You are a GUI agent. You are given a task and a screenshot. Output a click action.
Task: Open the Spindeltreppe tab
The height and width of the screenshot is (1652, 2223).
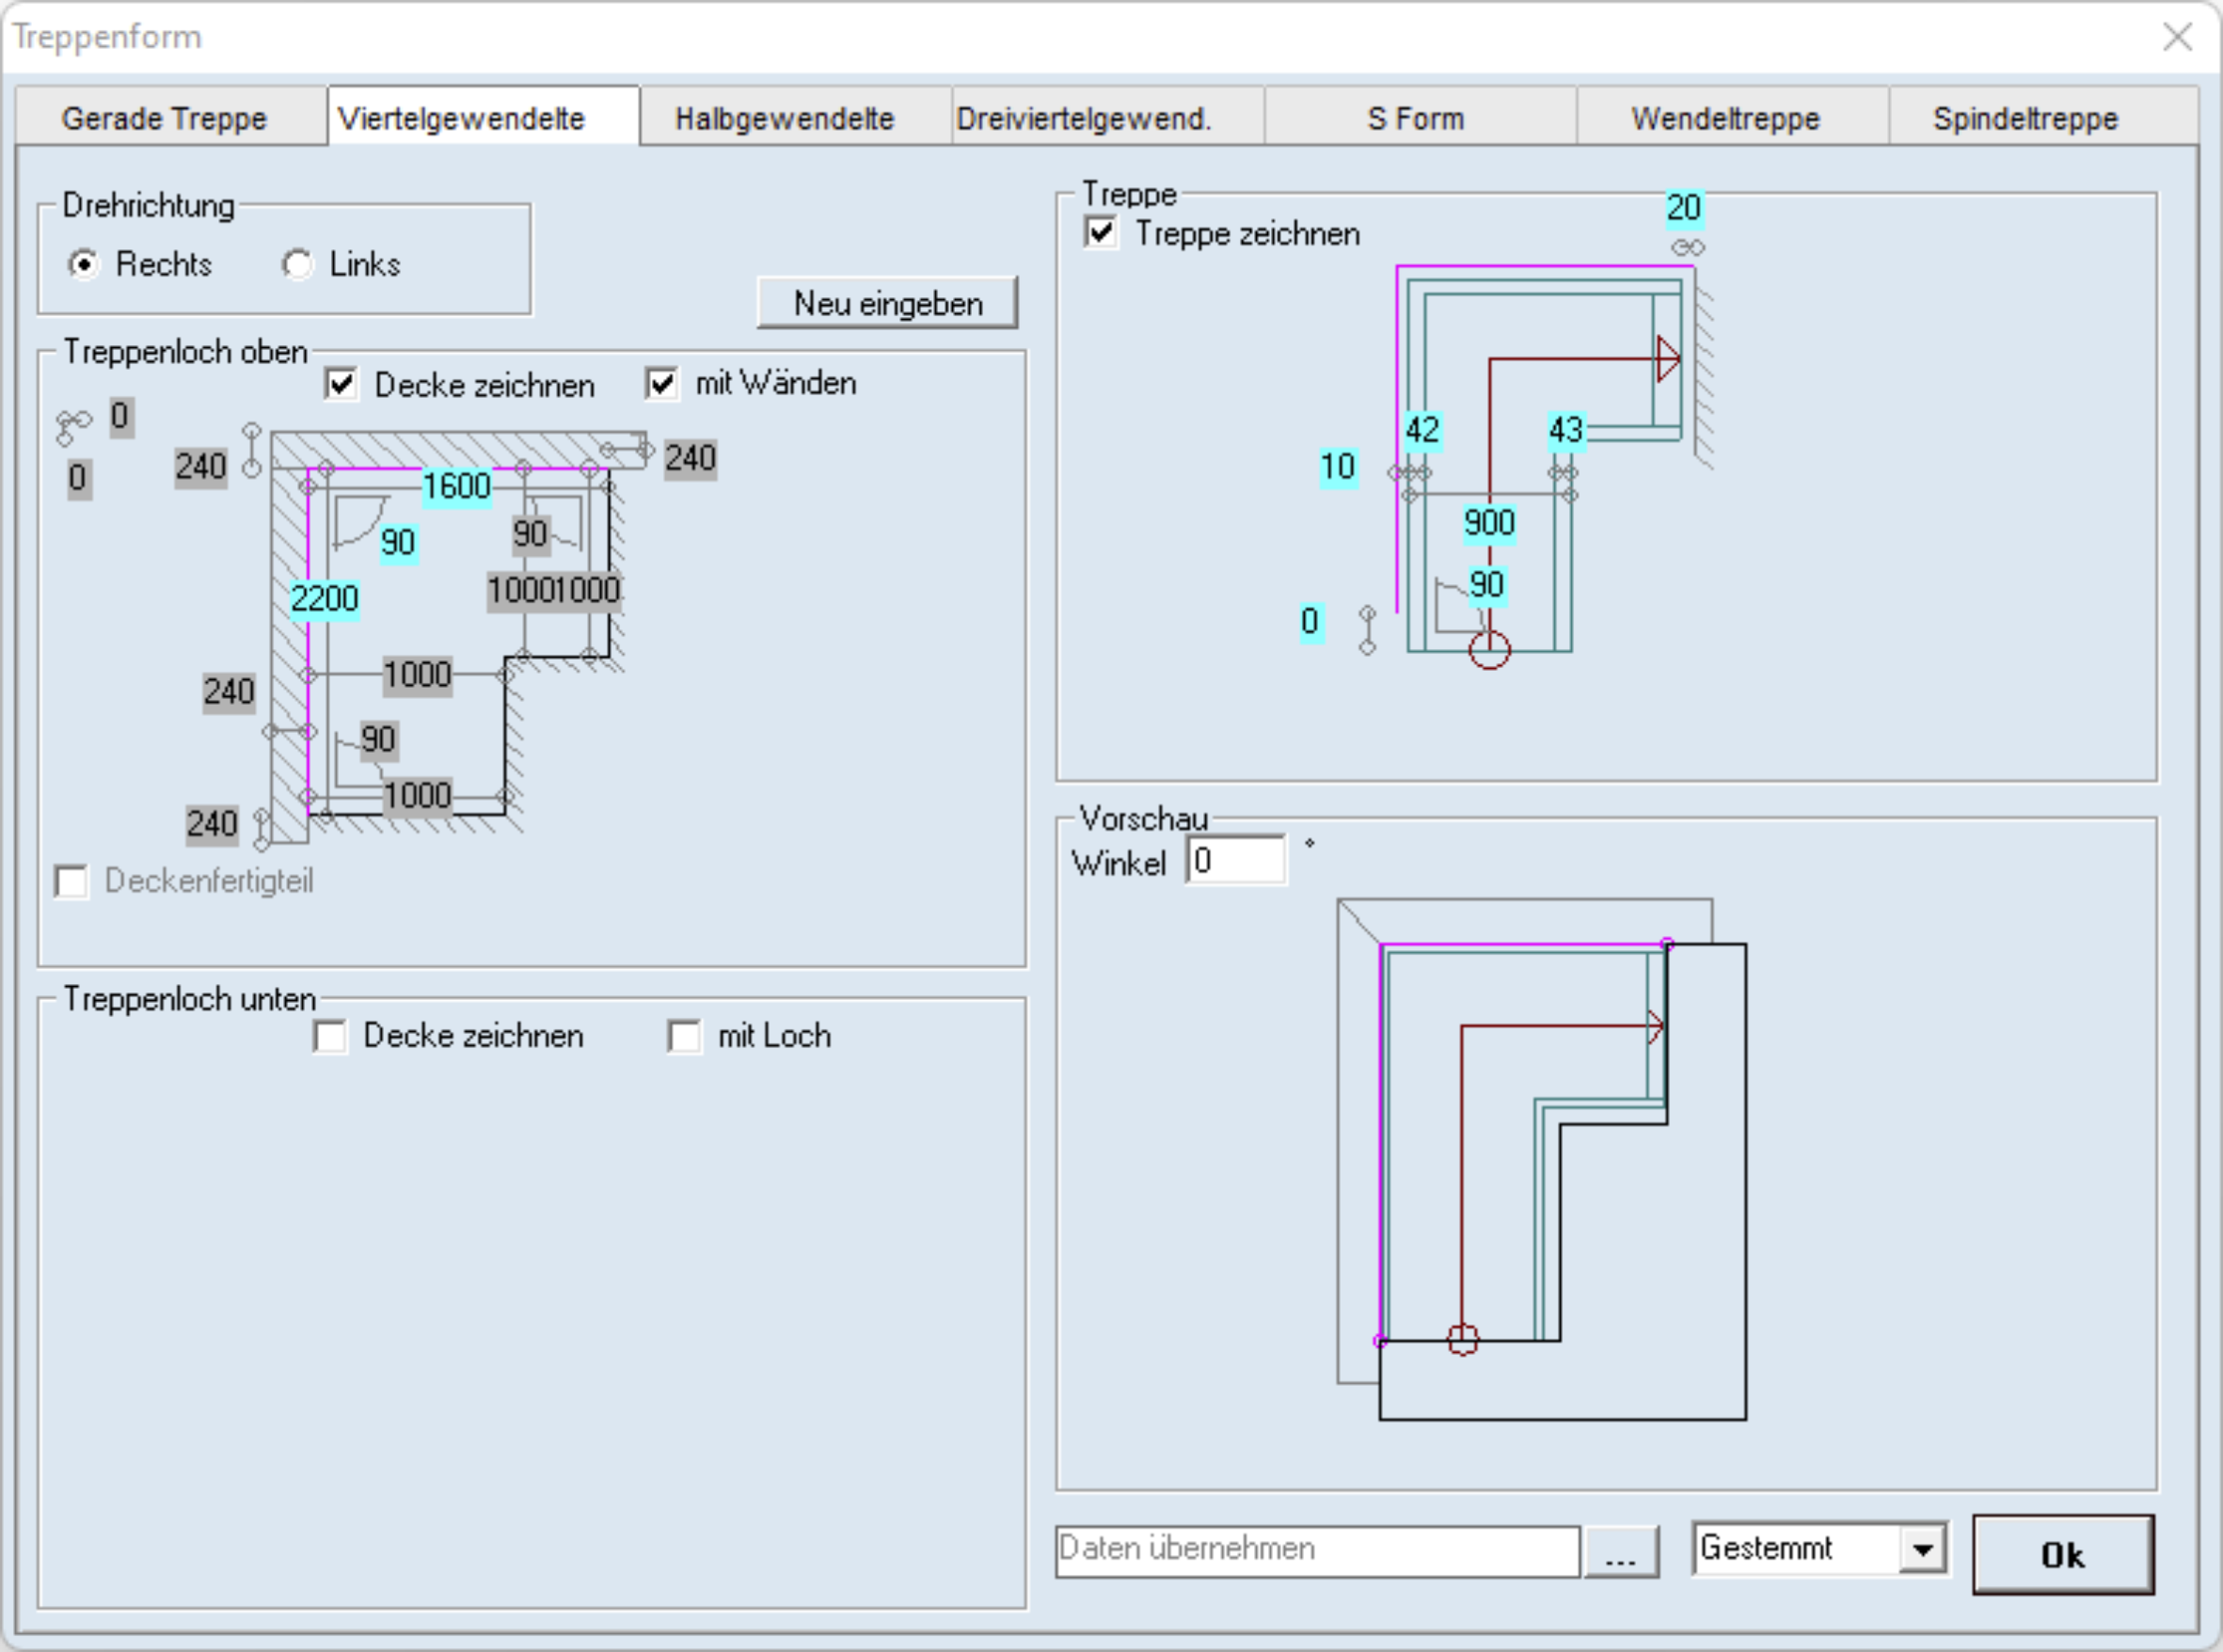tap(2043, 118)
